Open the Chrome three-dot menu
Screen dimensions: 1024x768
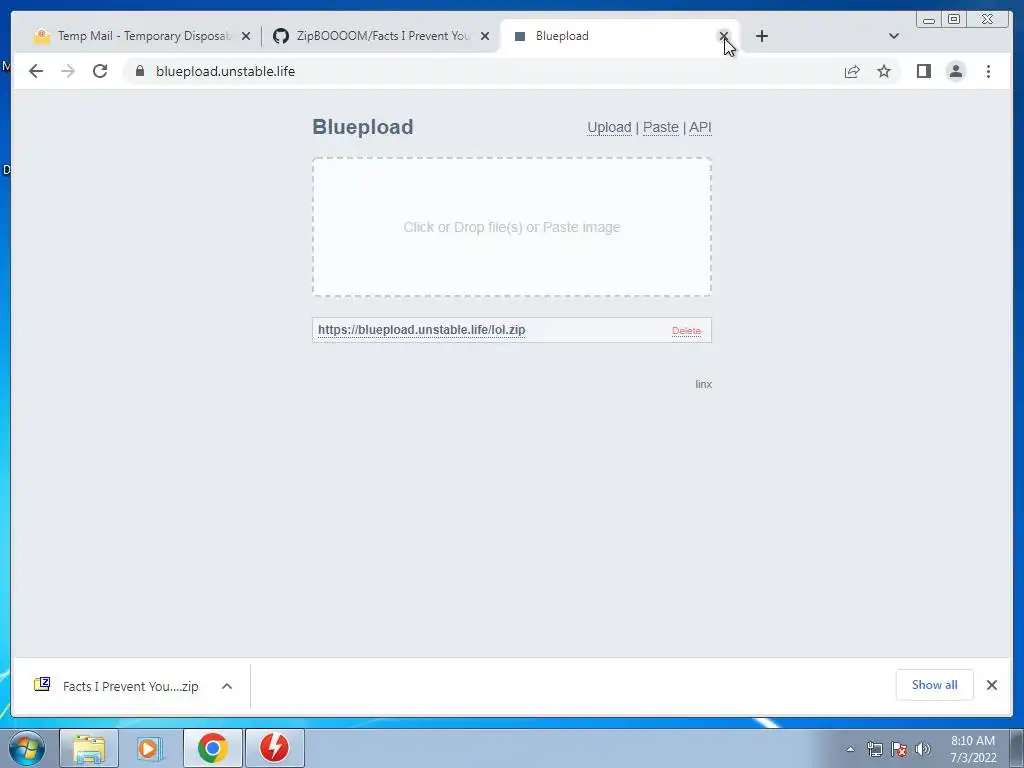tap(988, 71)
